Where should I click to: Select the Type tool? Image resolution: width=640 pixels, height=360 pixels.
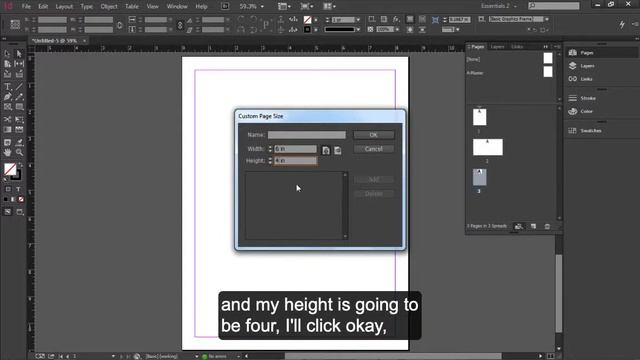click(x=7, y=87)
